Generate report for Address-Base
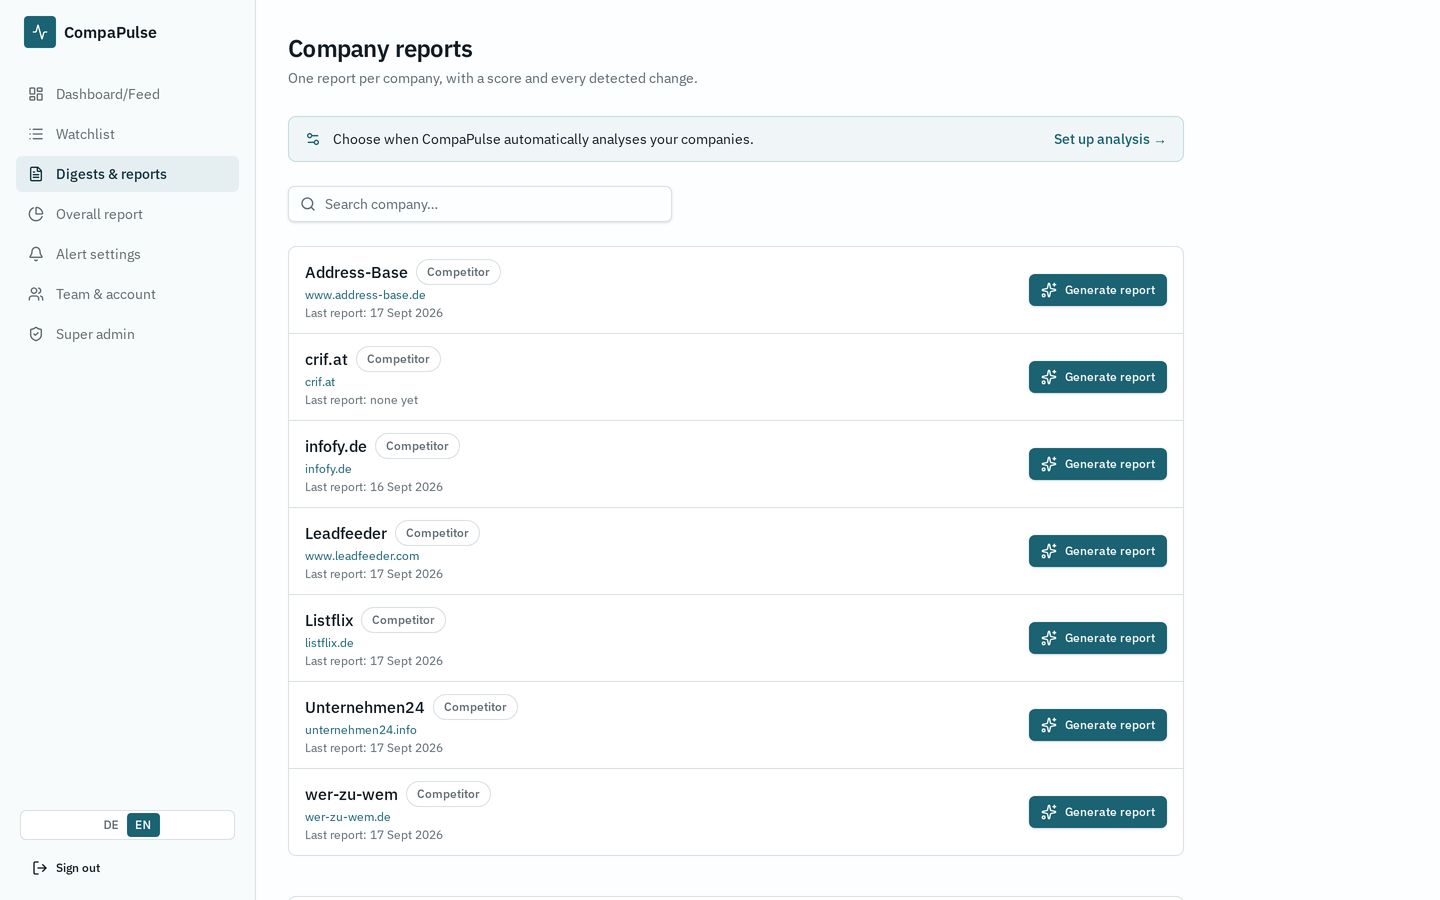The height and width of the screenshot is (900, 1440). pos(1098,290)
